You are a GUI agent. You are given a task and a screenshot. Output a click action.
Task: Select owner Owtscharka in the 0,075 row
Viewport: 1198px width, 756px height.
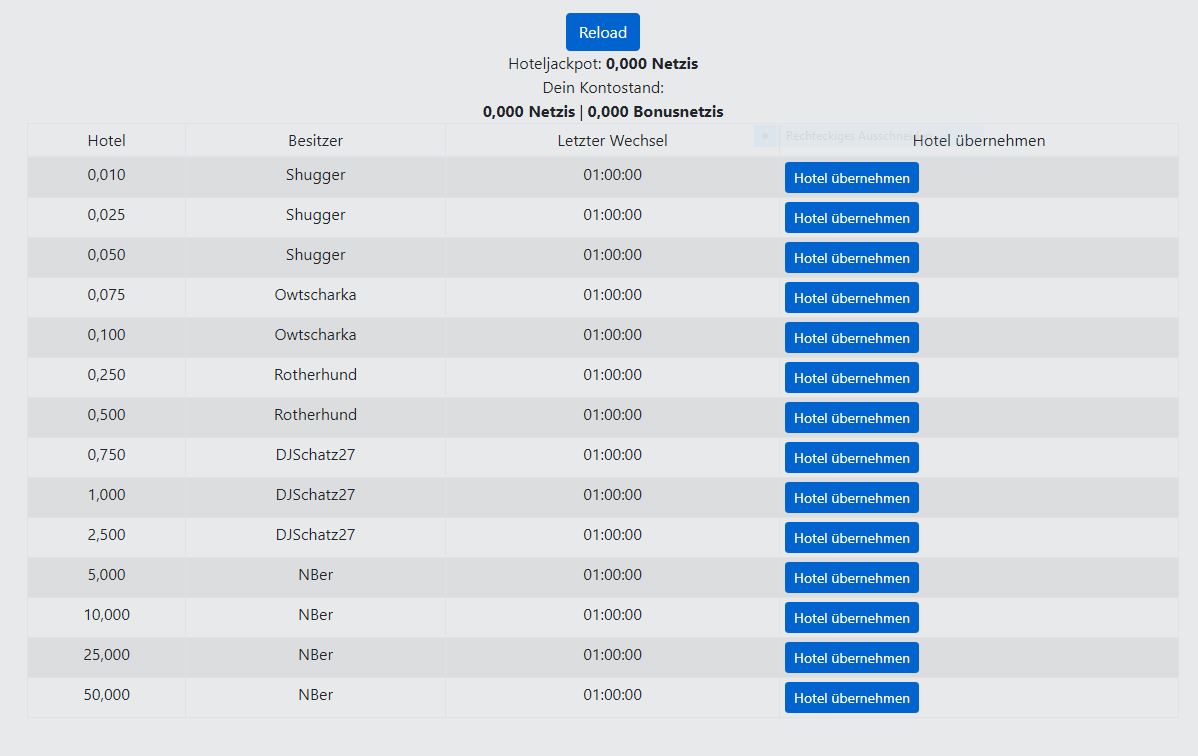(x=316, y=294)
